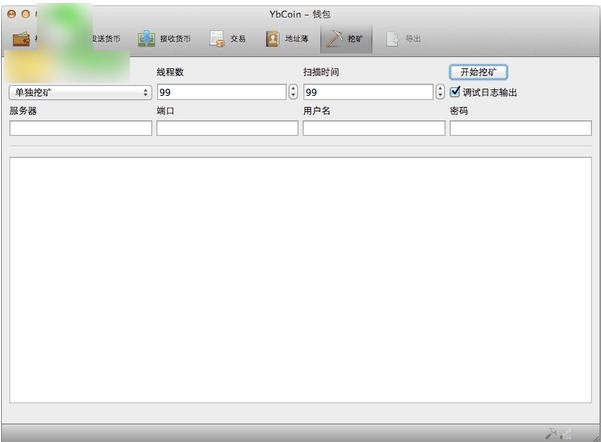
Task: Click the 开始挖矿 start mining button
Action: coord(478,72)
